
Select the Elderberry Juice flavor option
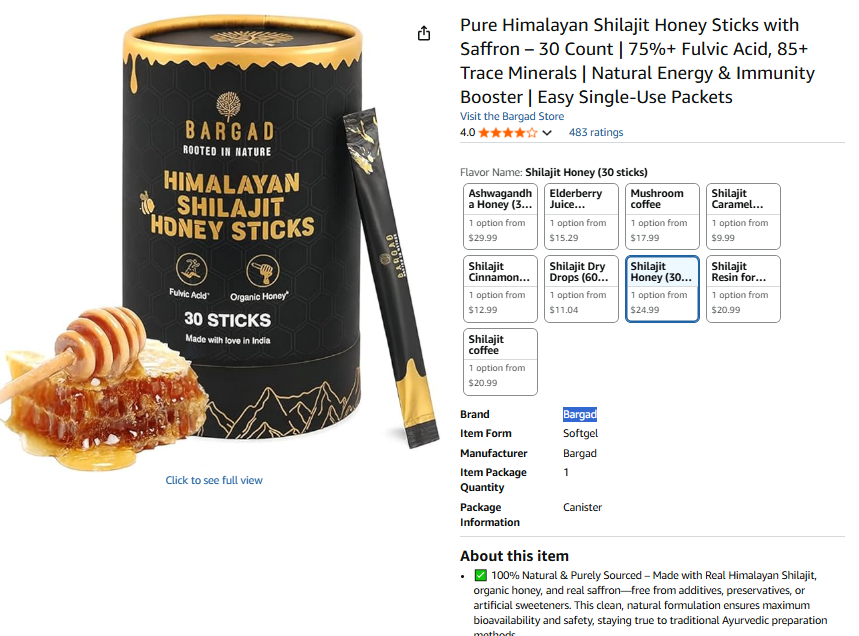580,216
